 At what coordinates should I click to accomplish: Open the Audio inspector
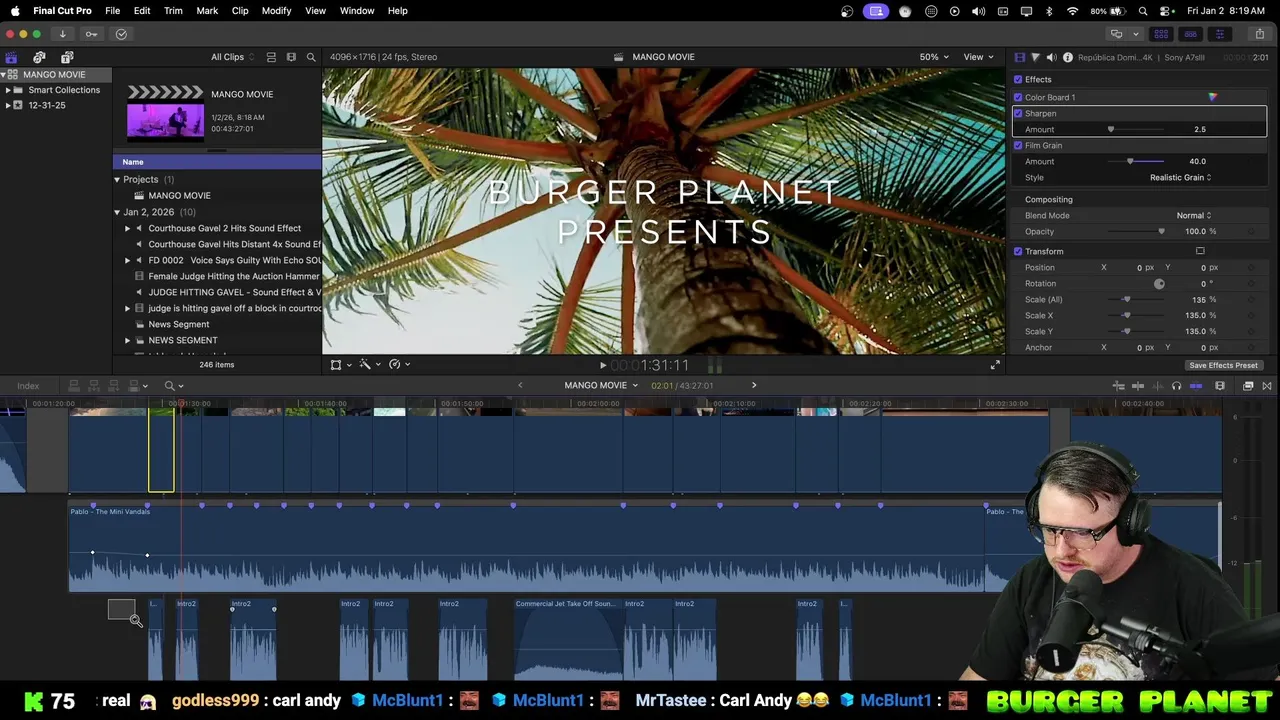point(1051,57)
